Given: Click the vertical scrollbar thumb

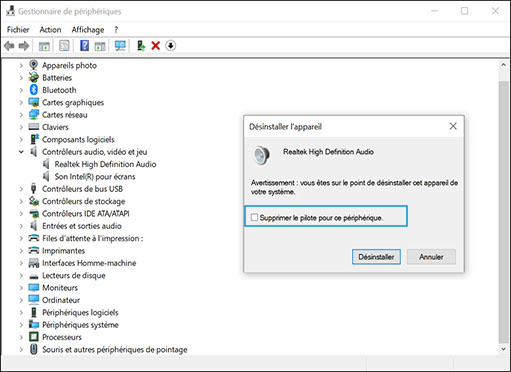Looking at the screenshot, I should tap(503, 212).
